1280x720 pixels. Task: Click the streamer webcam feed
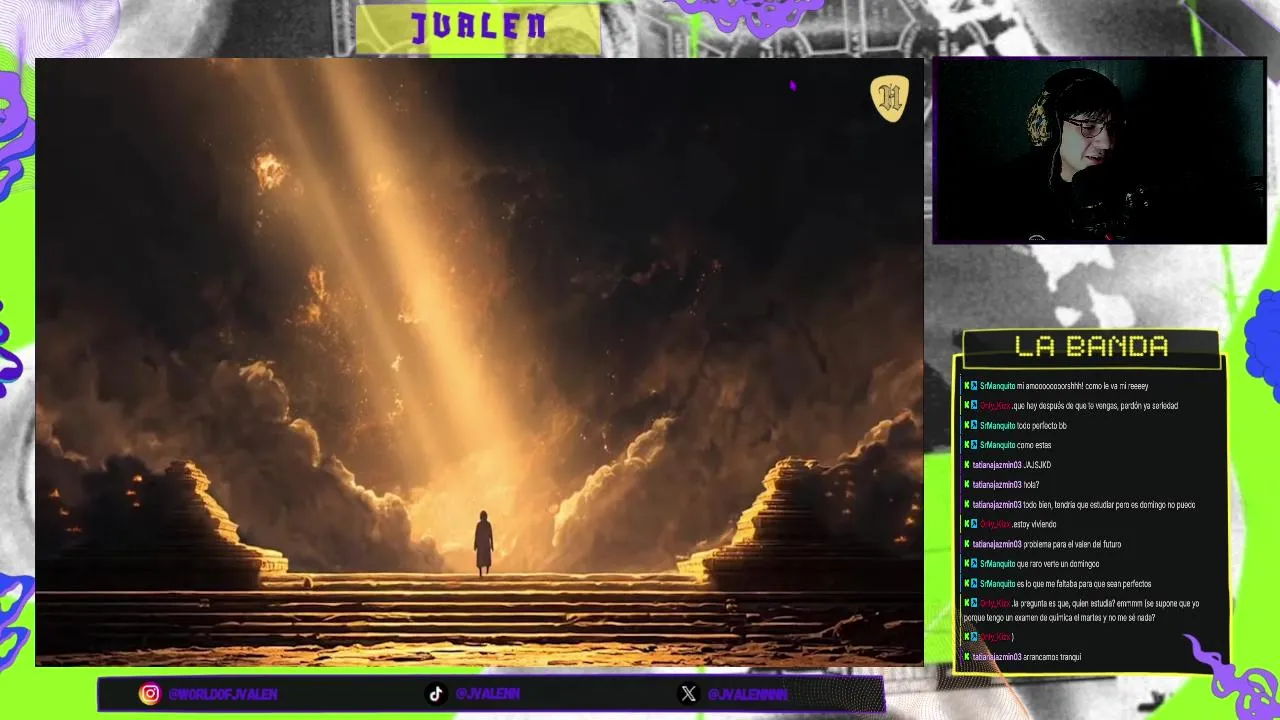(x=1099, y=150)
